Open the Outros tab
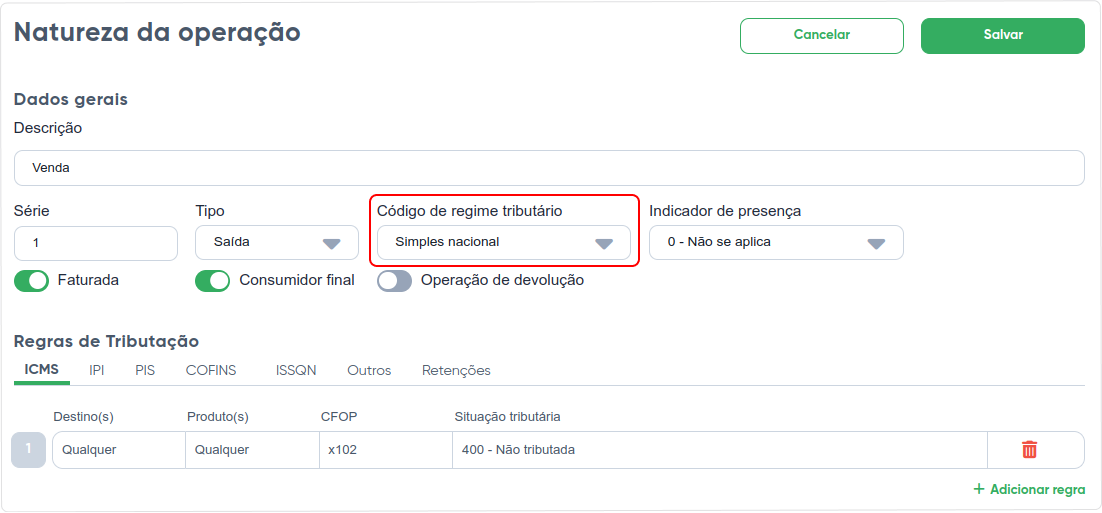The height and width of the screenshot is (513, 1102). (369, 370)
